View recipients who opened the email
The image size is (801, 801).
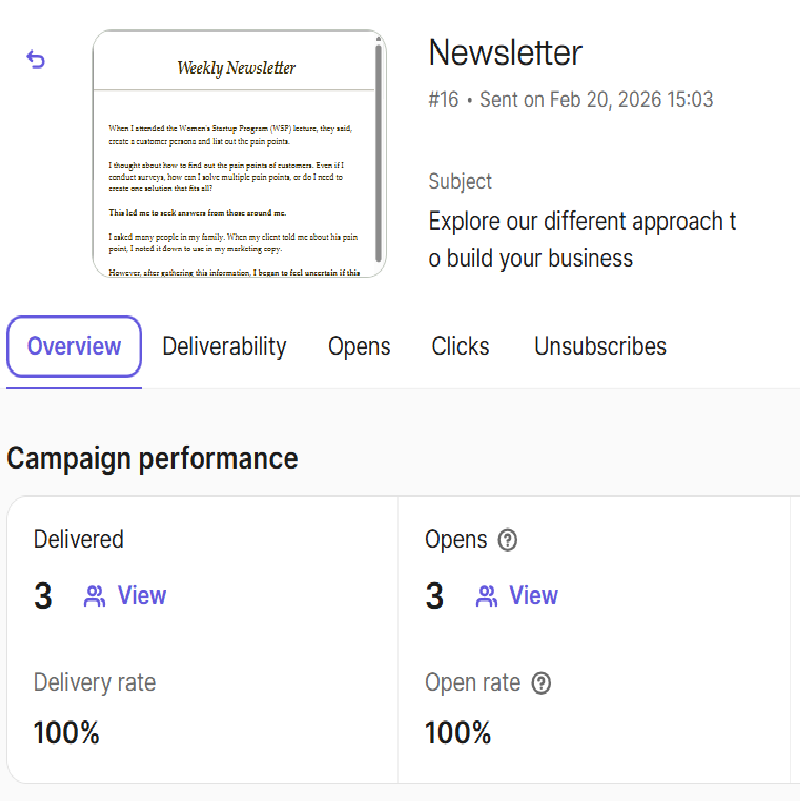pos(533,596)
